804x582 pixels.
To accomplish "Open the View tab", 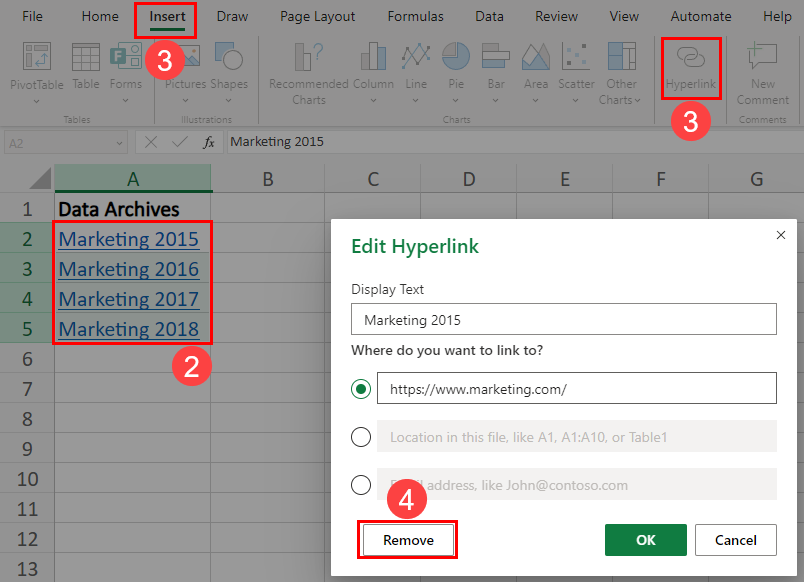I will click(x=624, y=16).
